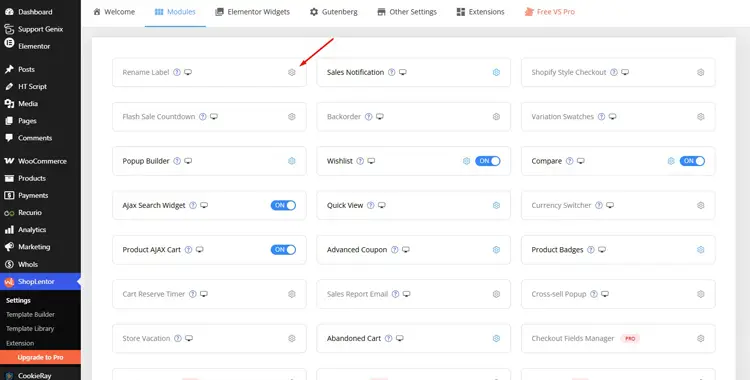Image resolution: width=750 pixels, height=380 pixels.
Task: Open Extension submenu link
Action: [20, 343]
